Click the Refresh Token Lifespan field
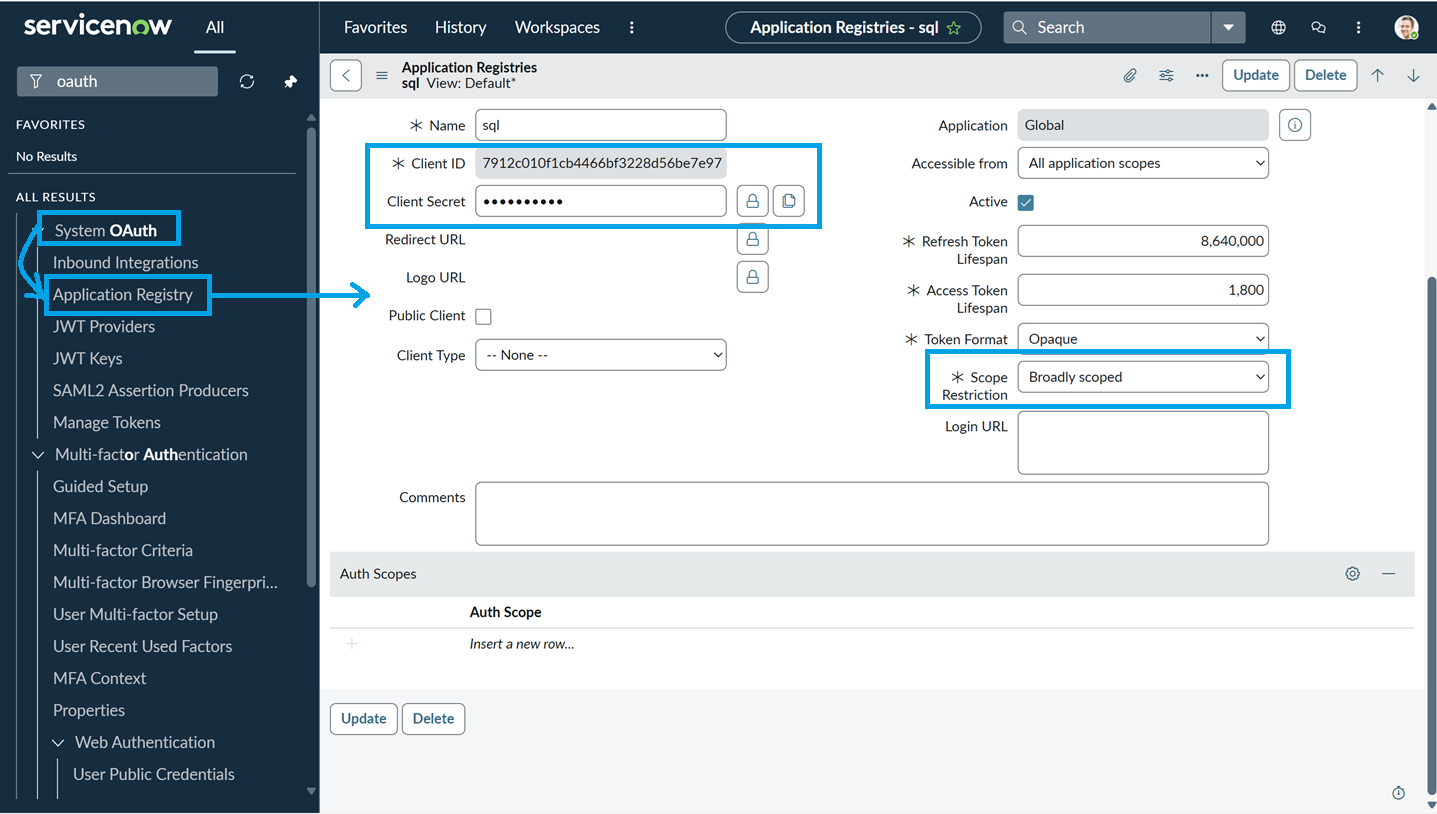 [1143, 241]
